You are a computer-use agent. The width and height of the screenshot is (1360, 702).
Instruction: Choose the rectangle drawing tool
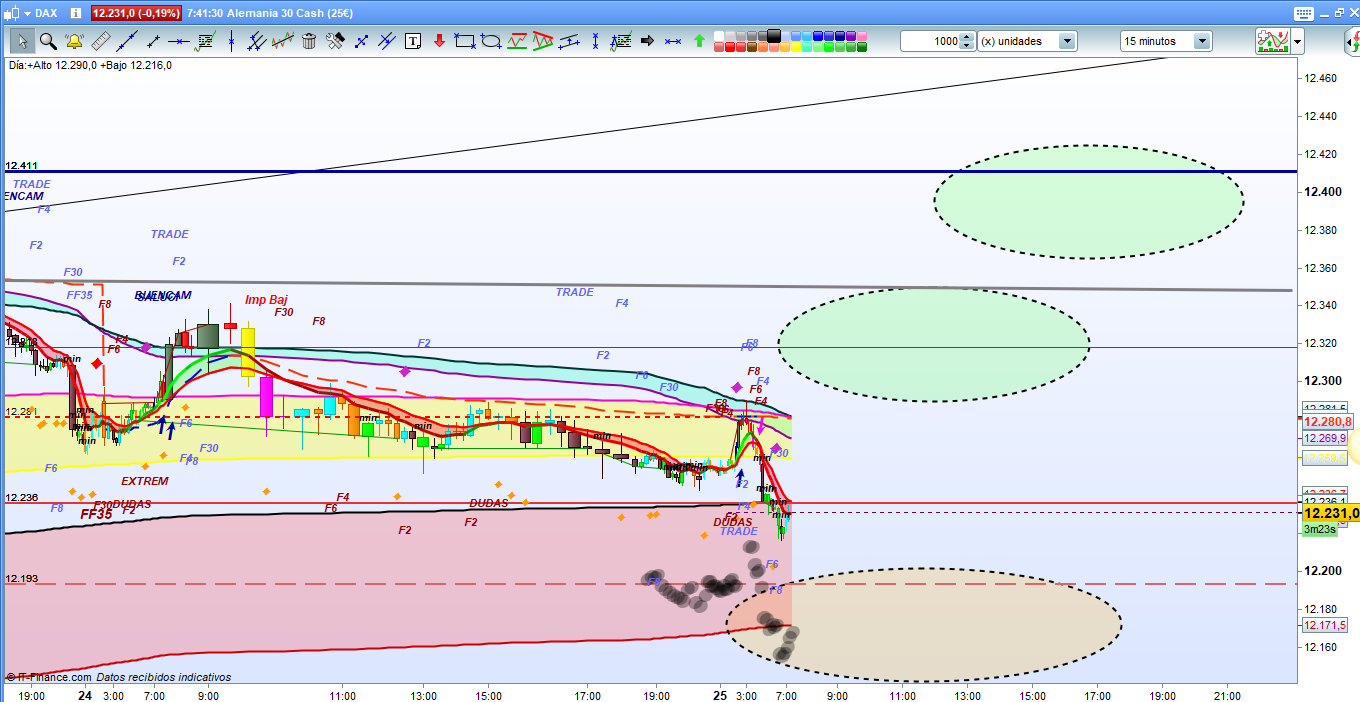click(x=464, y=41)
